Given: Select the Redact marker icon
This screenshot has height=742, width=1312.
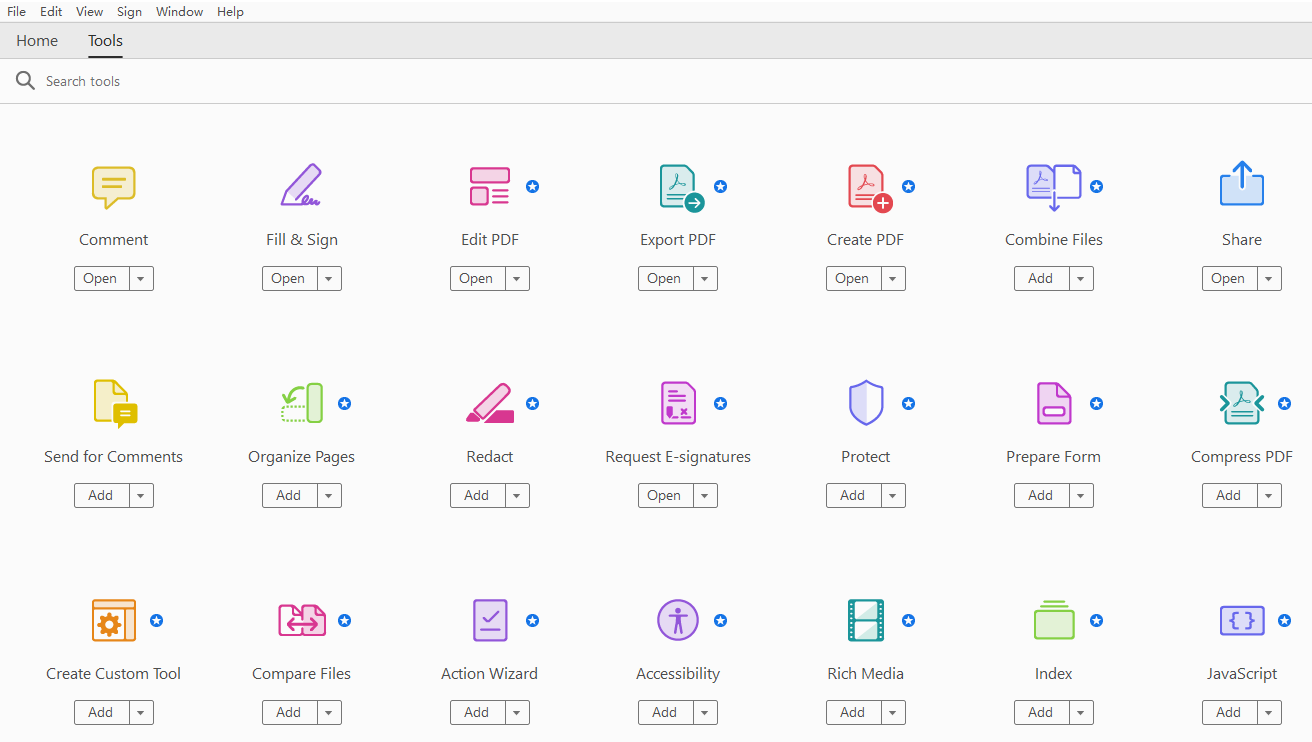Looking at the screenshot, I should pos(490,403).
